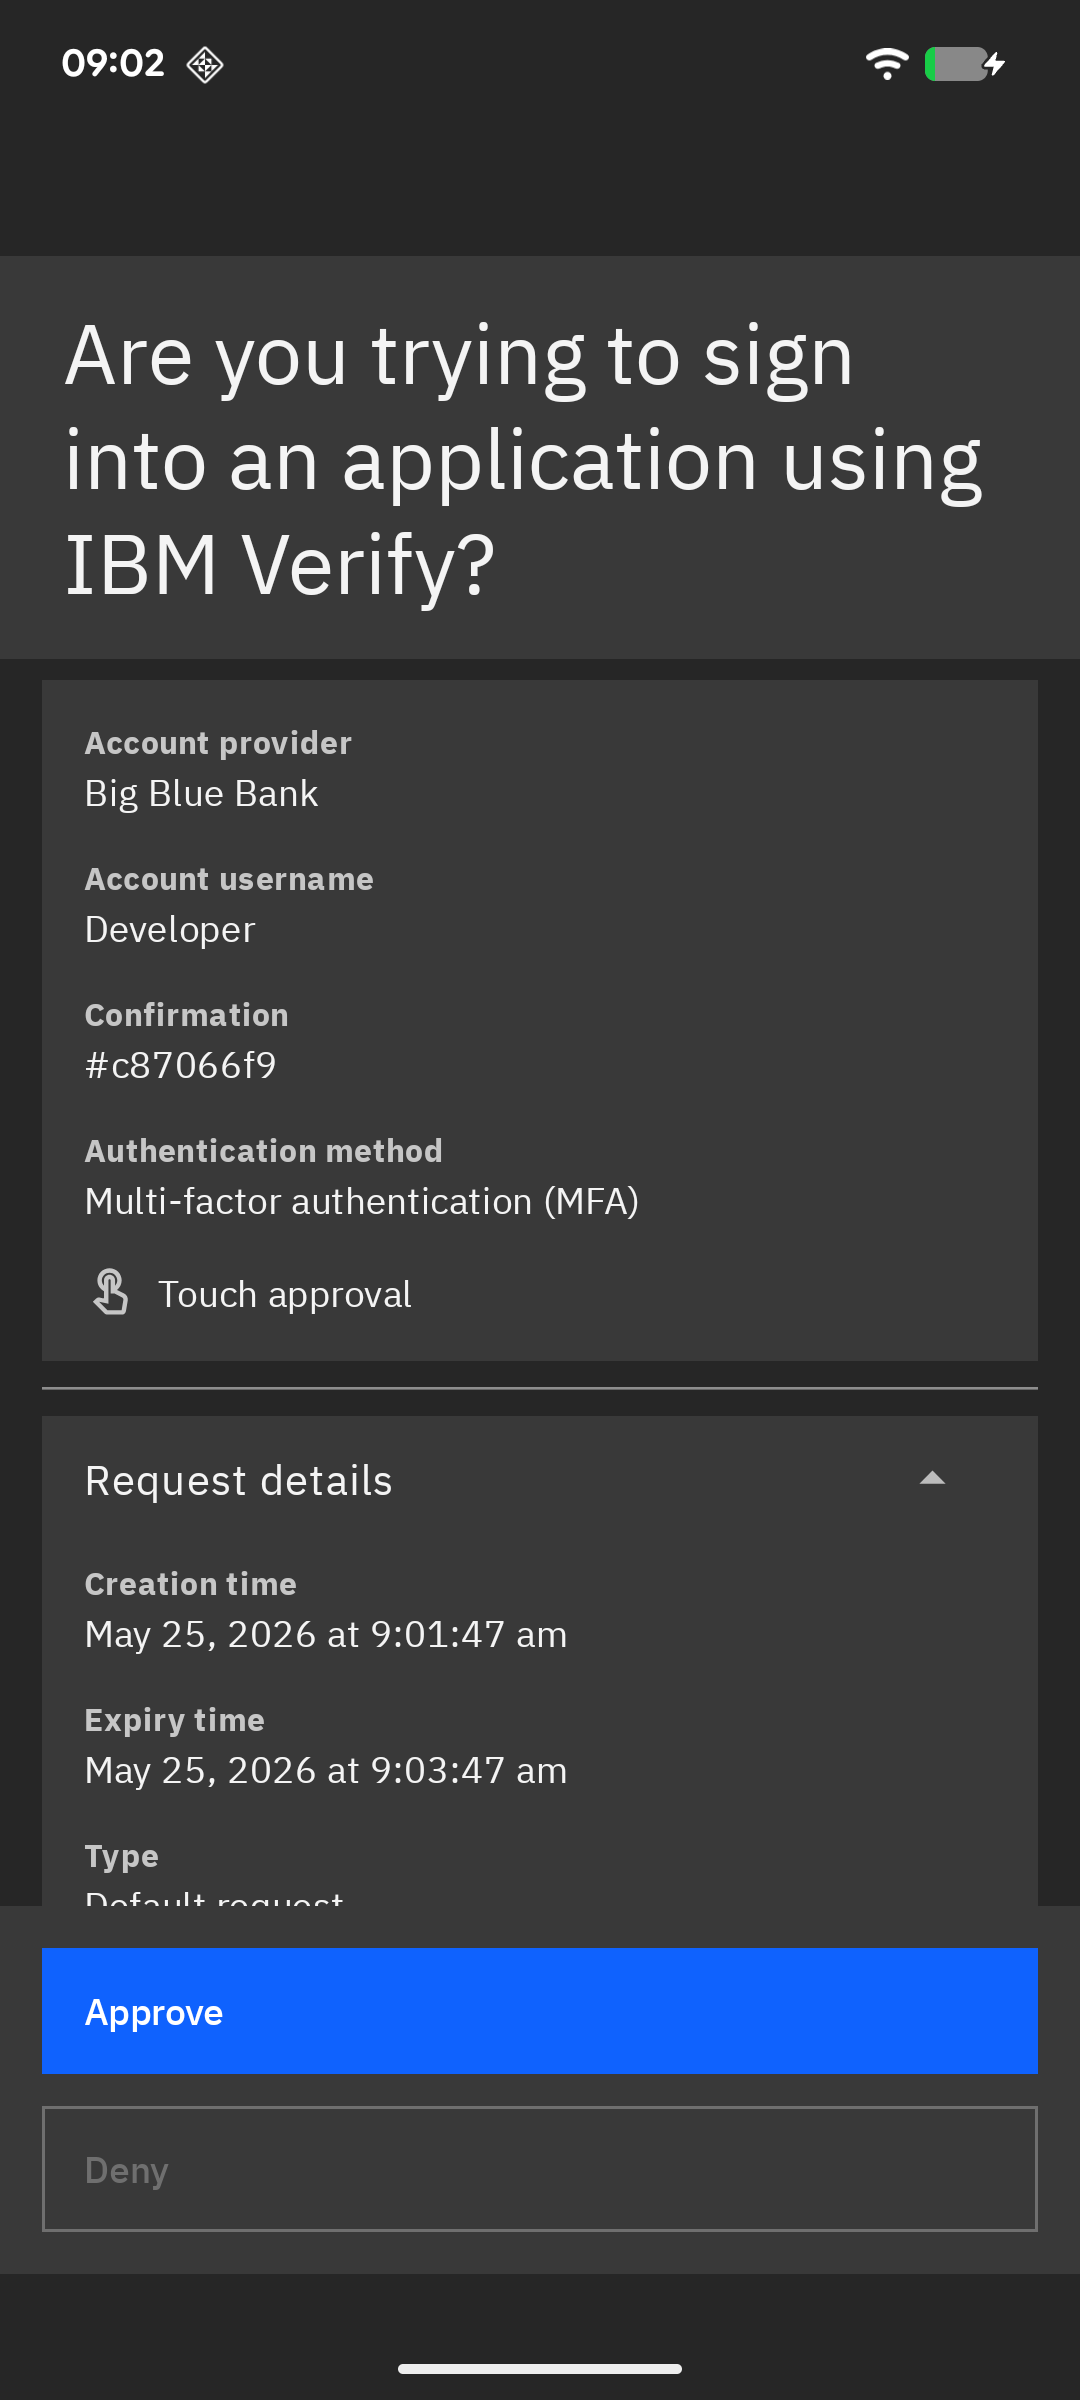Tap the Deny button
The image size is (1080, 2400).
coord(540,2169)
